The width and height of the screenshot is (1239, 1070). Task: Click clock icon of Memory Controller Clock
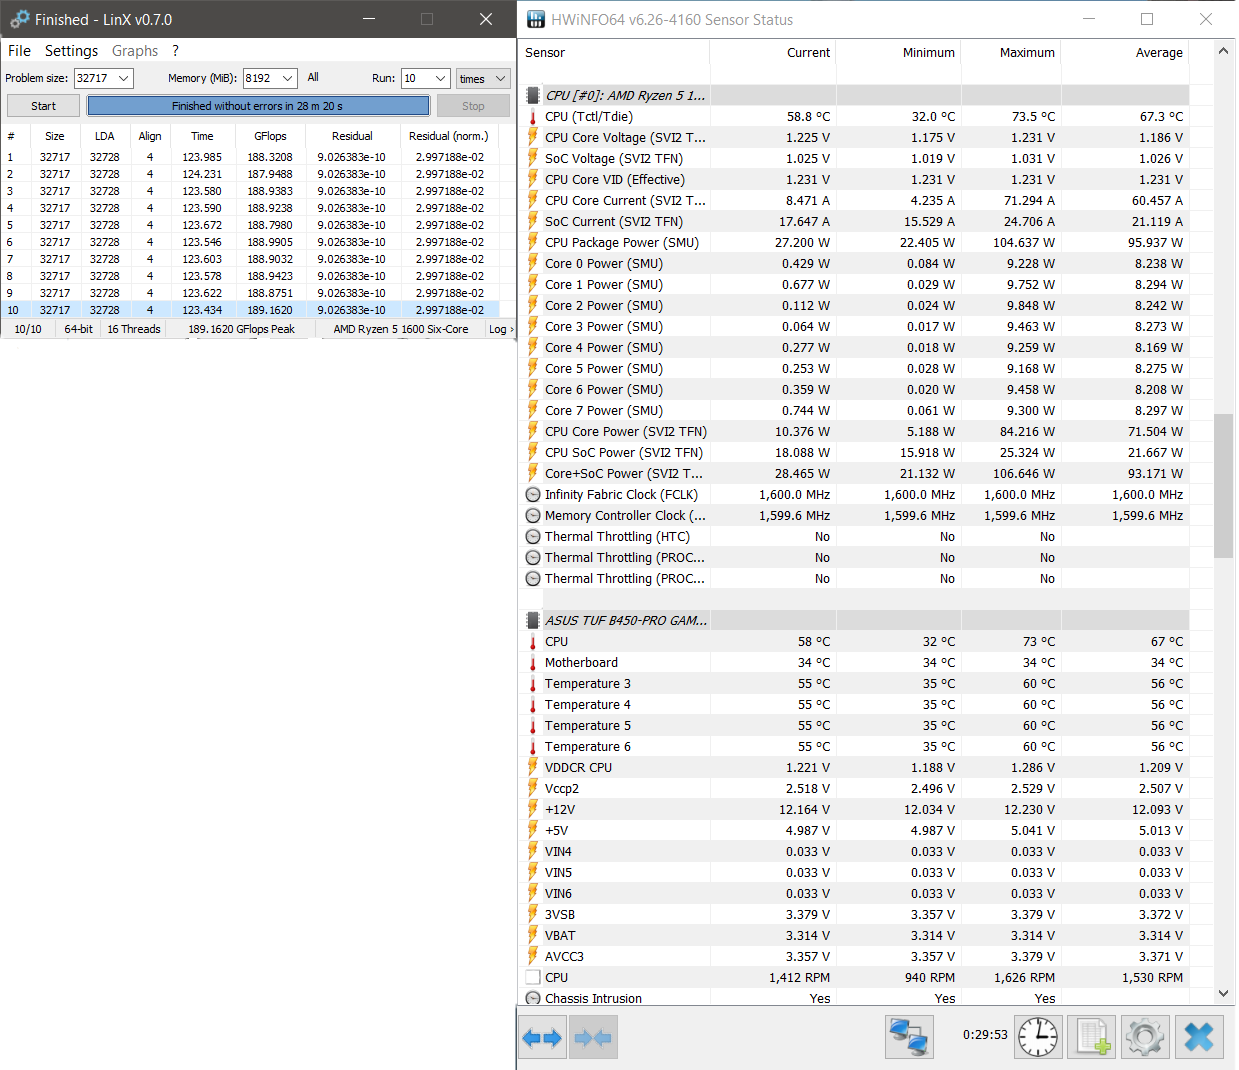533,516
